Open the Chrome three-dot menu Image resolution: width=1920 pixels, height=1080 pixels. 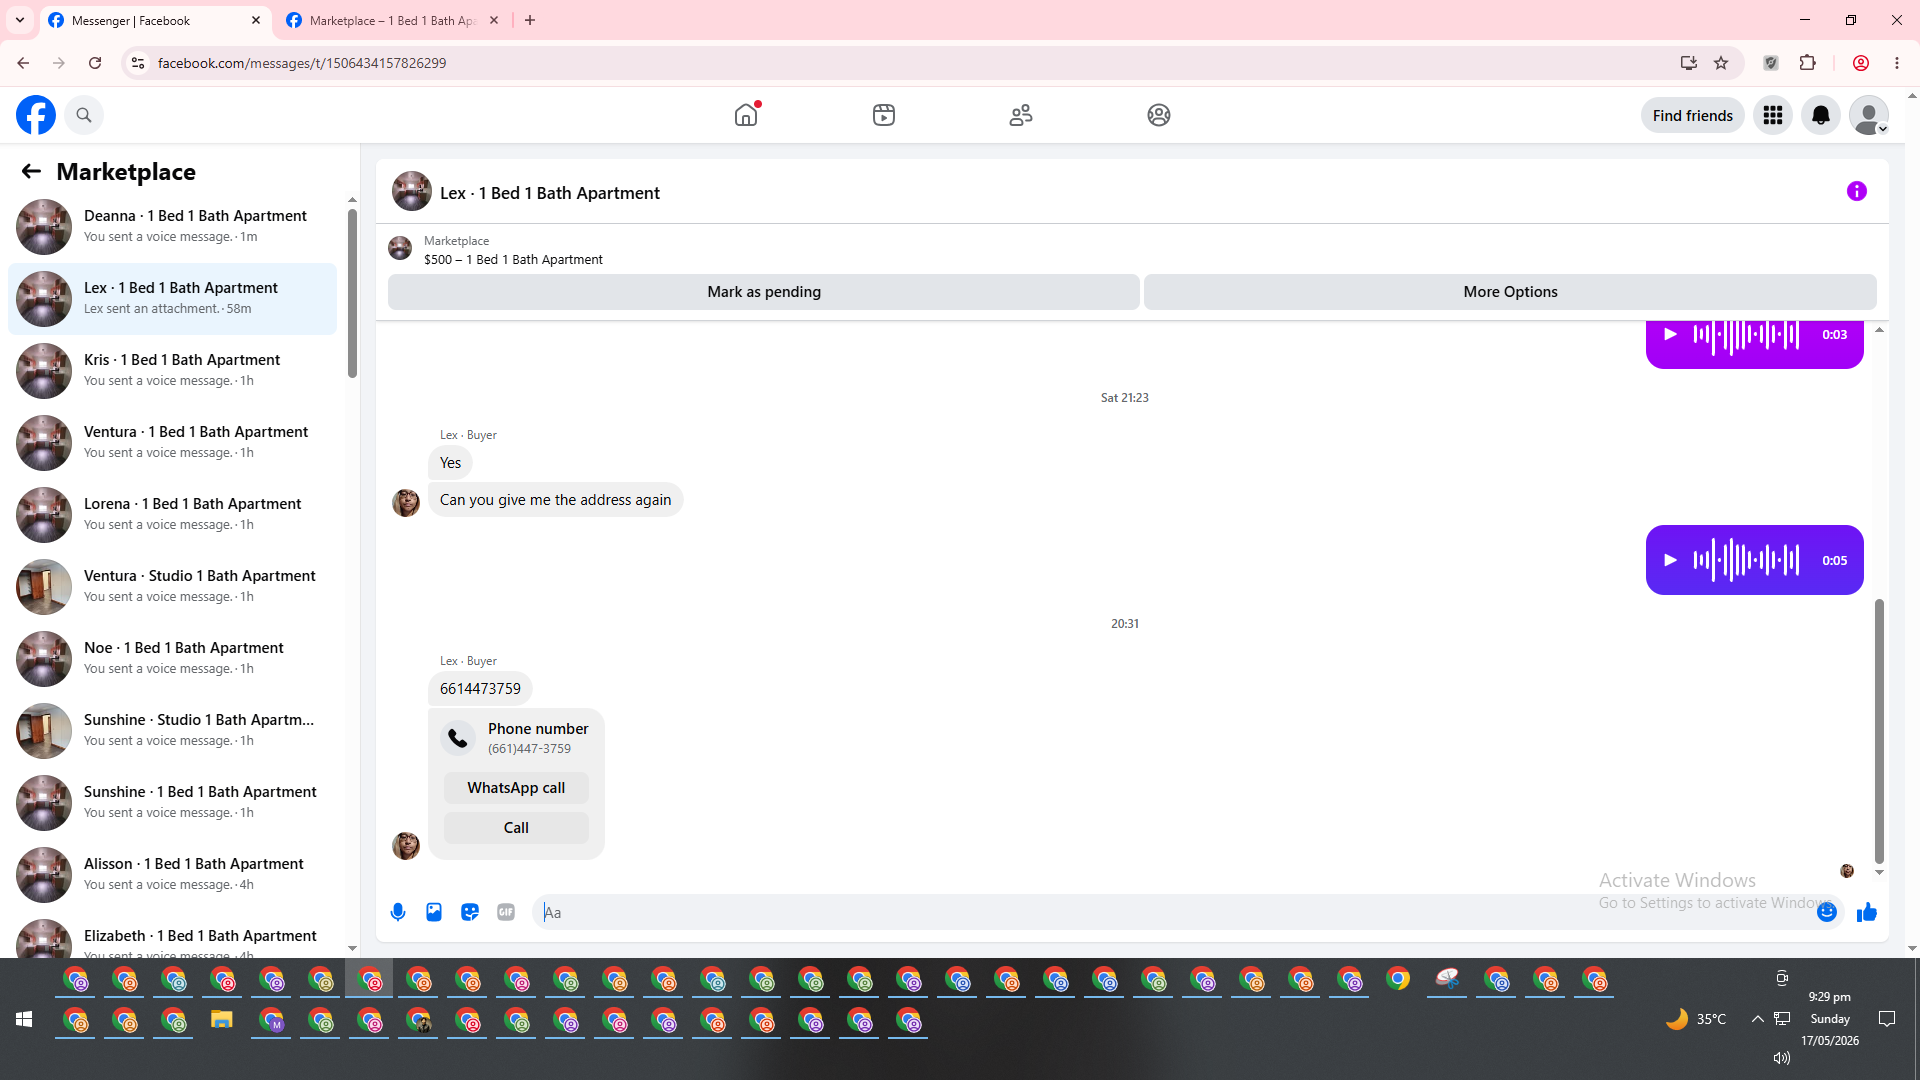click(x=1897, y=63)
